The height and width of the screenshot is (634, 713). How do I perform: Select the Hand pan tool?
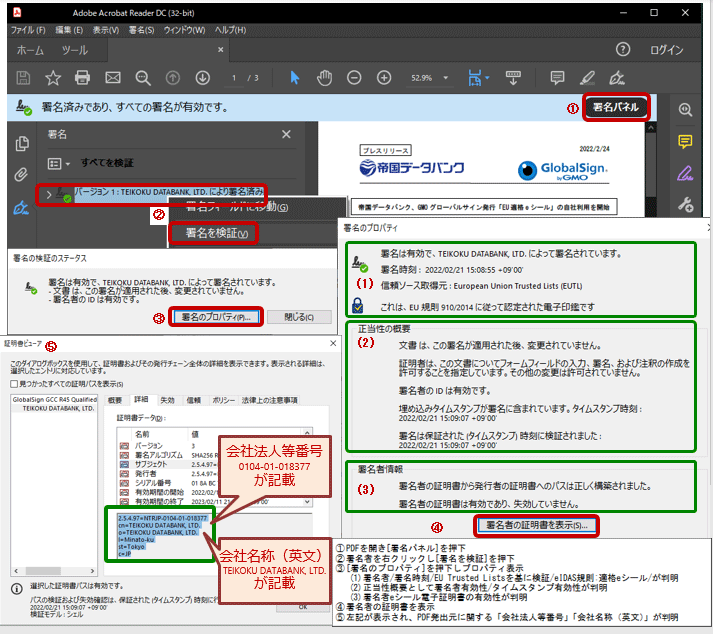324,78
